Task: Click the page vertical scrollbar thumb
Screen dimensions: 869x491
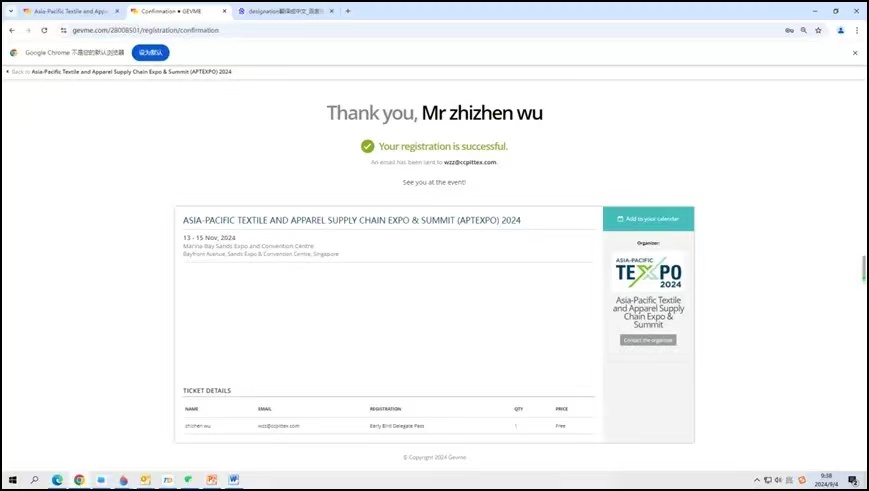Action: pos(864,269)
